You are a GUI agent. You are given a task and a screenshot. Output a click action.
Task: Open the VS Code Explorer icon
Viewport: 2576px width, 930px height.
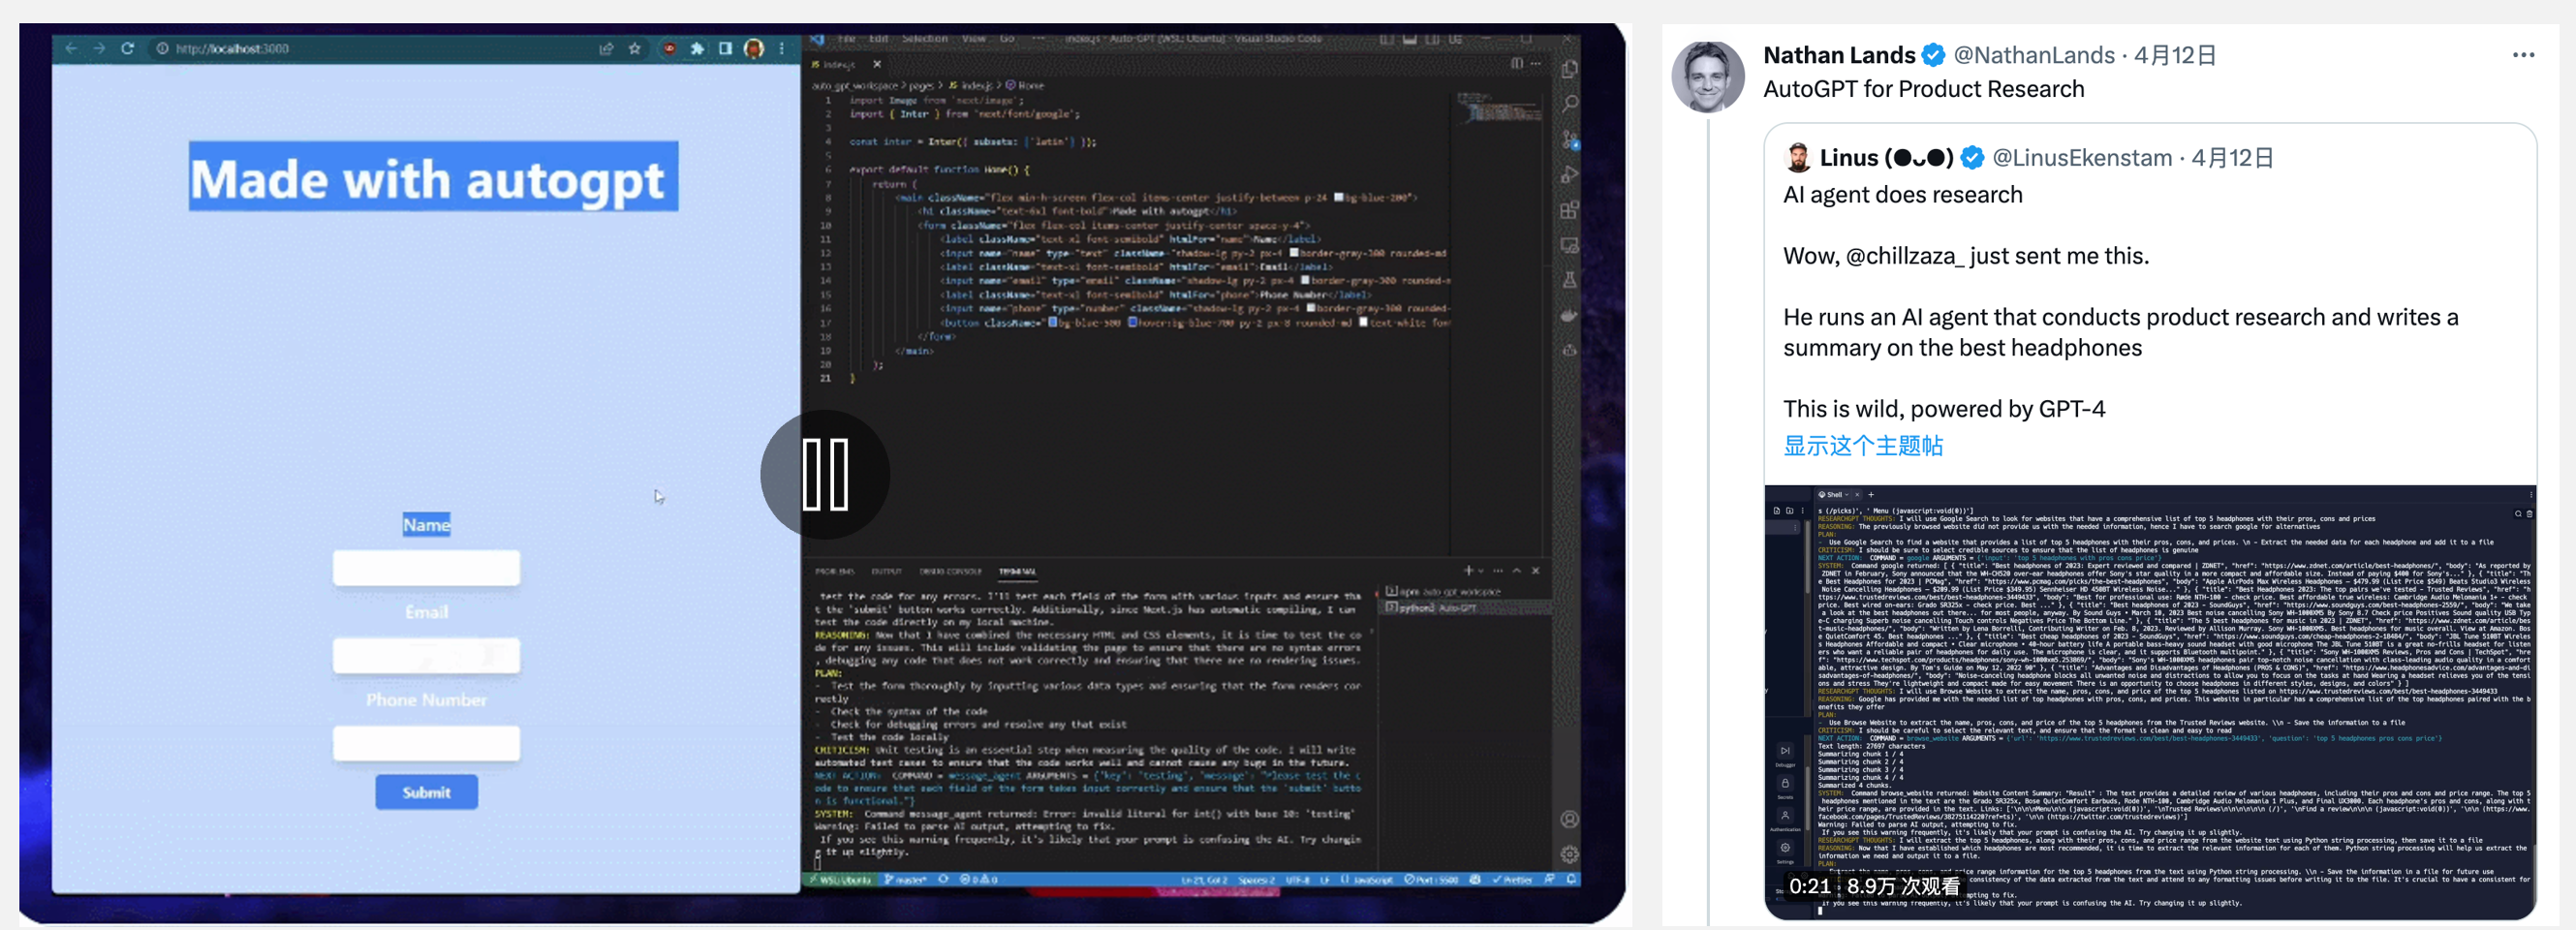coord(1569,69)
